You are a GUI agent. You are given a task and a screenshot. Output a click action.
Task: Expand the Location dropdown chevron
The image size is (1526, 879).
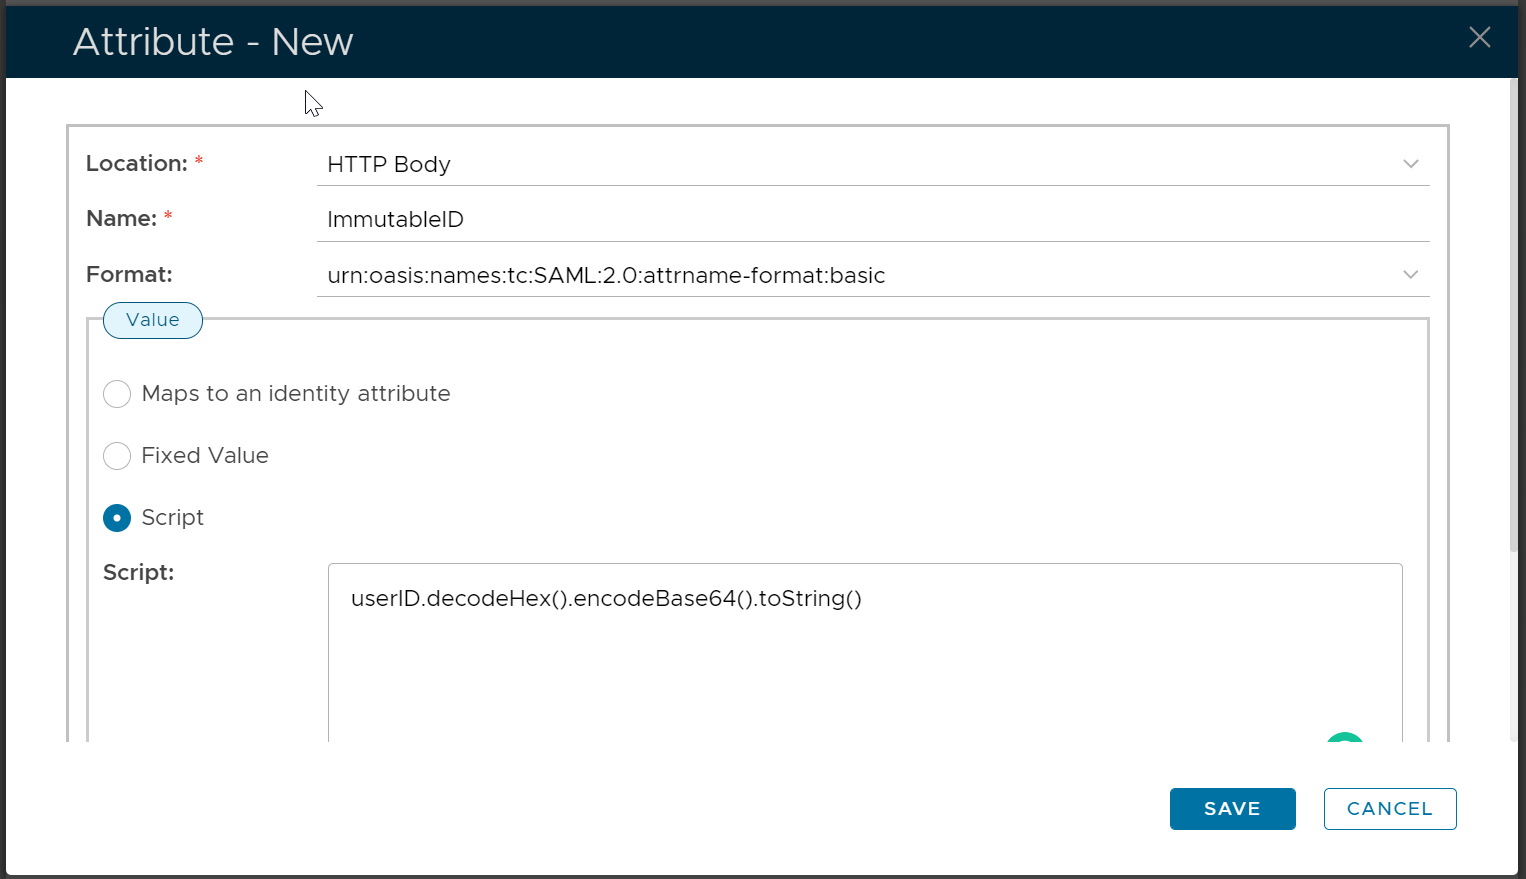pyautogui.click(x=1410, y=164)
